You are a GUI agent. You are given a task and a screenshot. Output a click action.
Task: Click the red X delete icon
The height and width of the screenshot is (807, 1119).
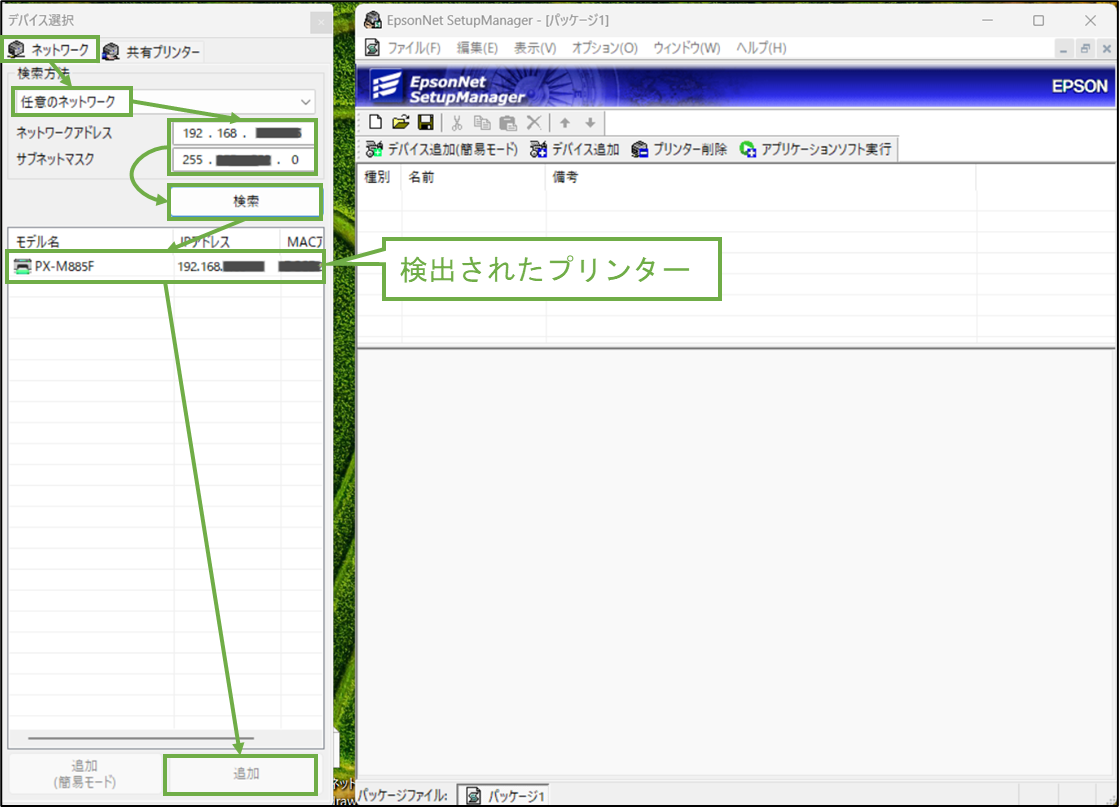pyautogui.click(x=532, y=122)
